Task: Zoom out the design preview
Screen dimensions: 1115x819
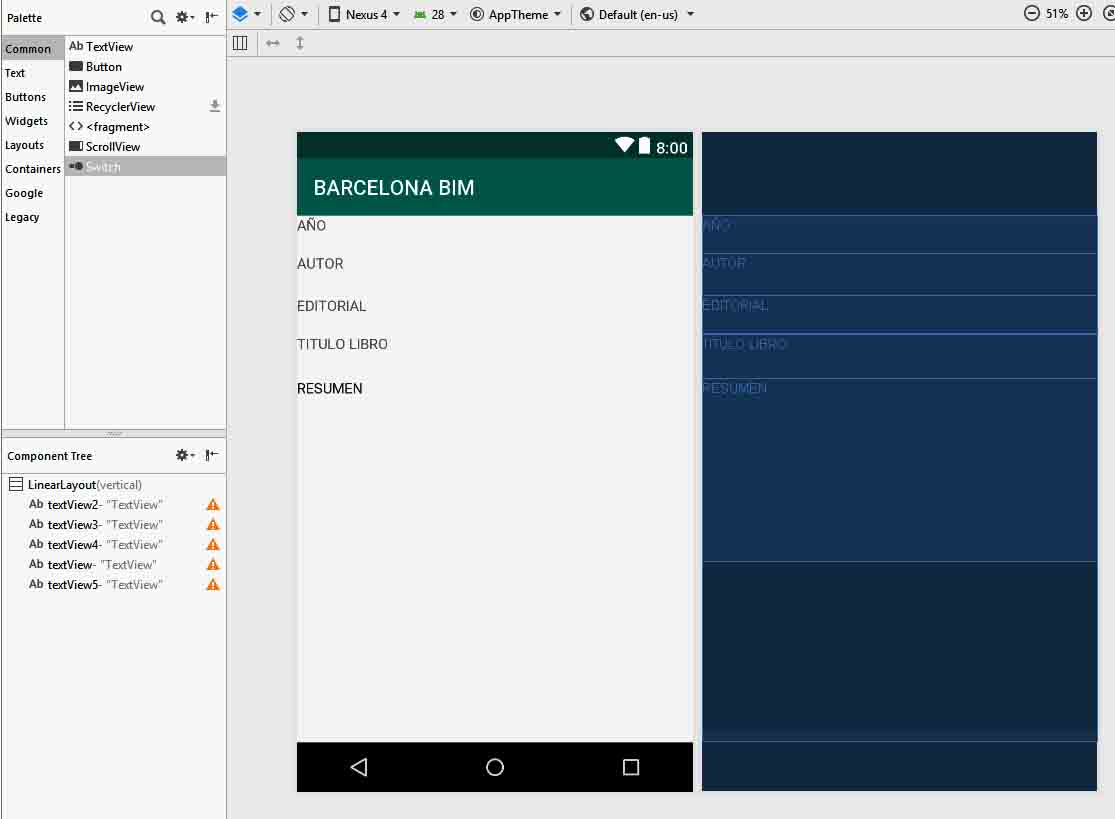Action: (1031, 14)
